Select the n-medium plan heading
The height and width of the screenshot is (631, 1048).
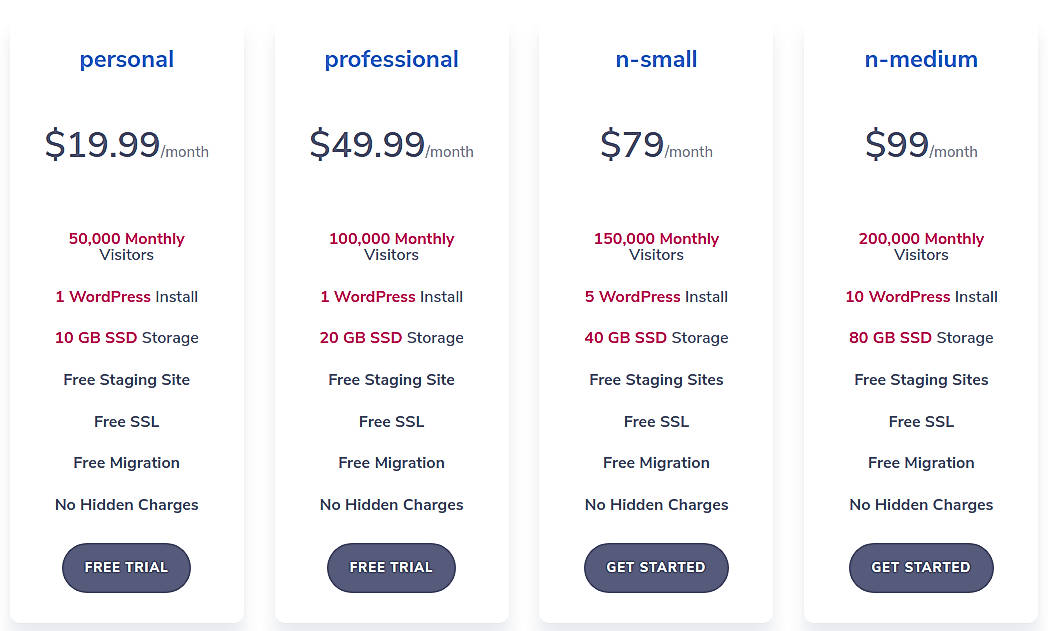[921, 59]
